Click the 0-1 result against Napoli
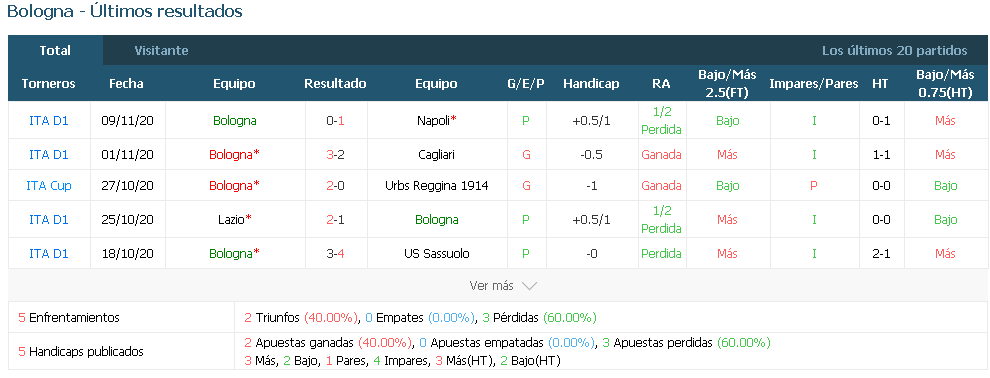This screenshot has height=378, width=990. pos(335,121)
